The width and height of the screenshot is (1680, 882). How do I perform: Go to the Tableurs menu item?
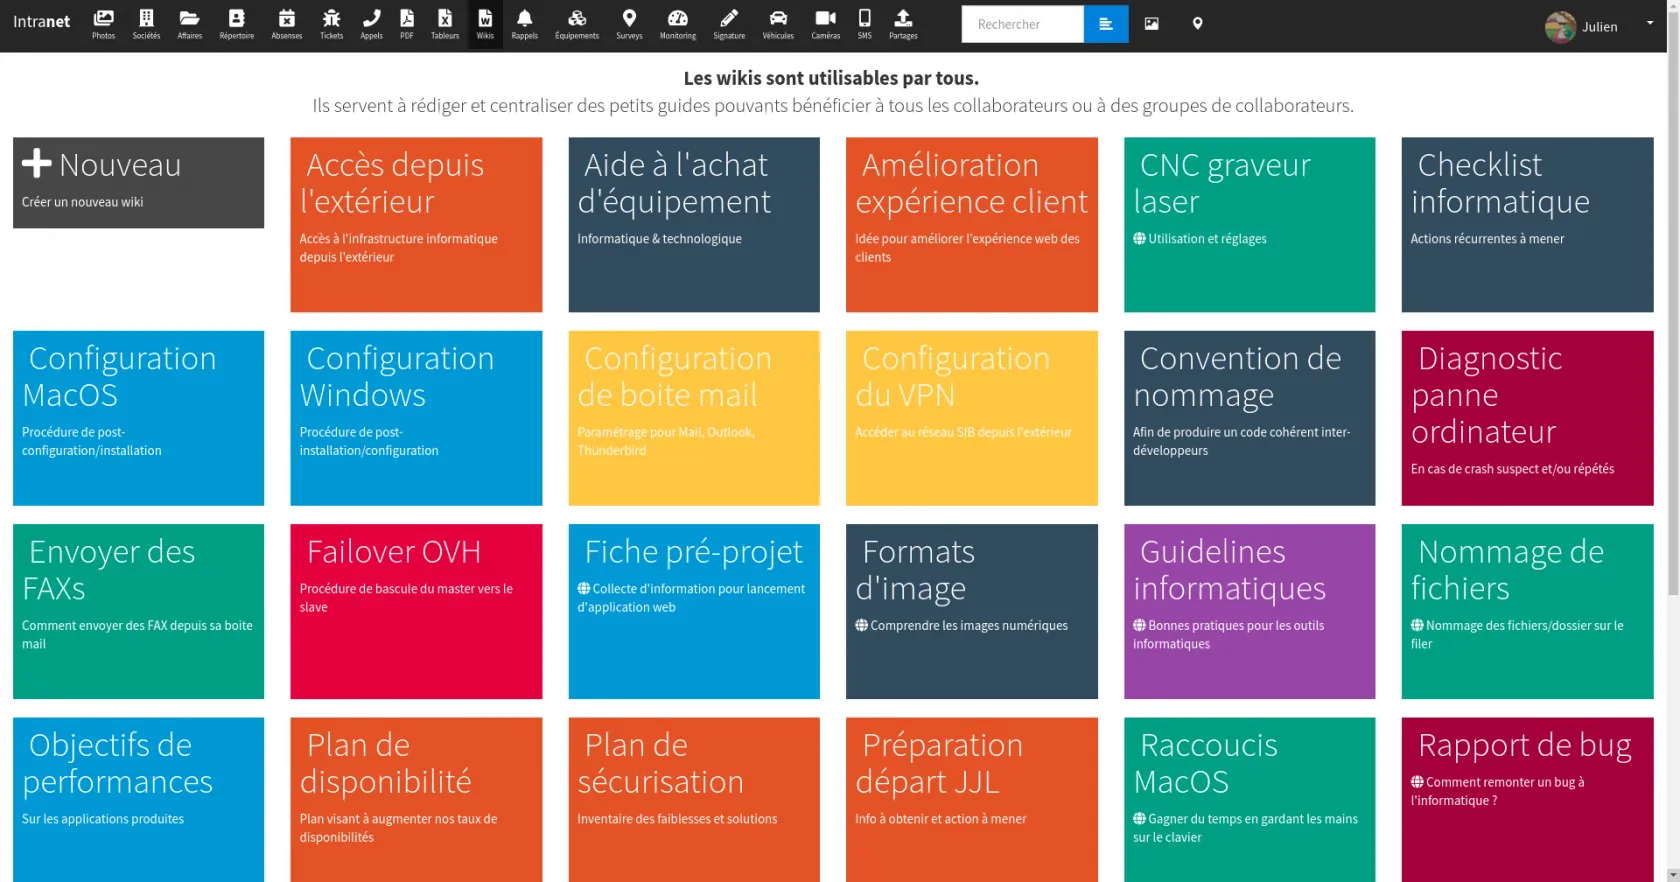445,24
